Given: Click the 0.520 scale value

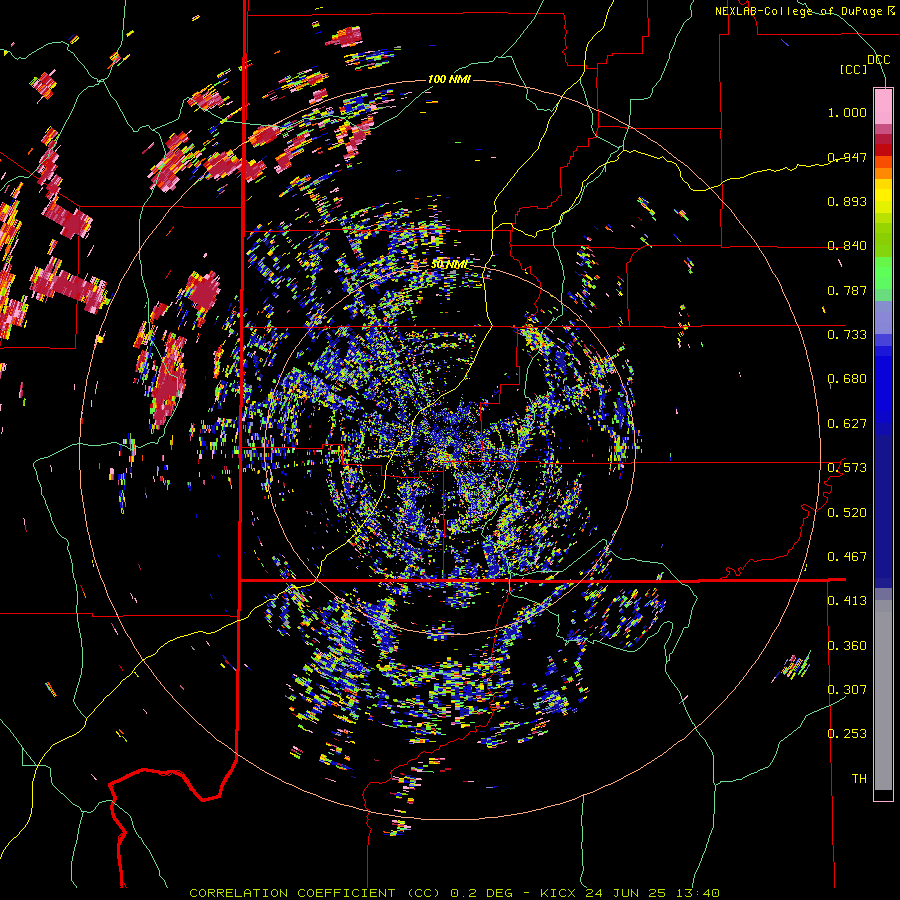Looking at the screenshot, I should 847,513.
